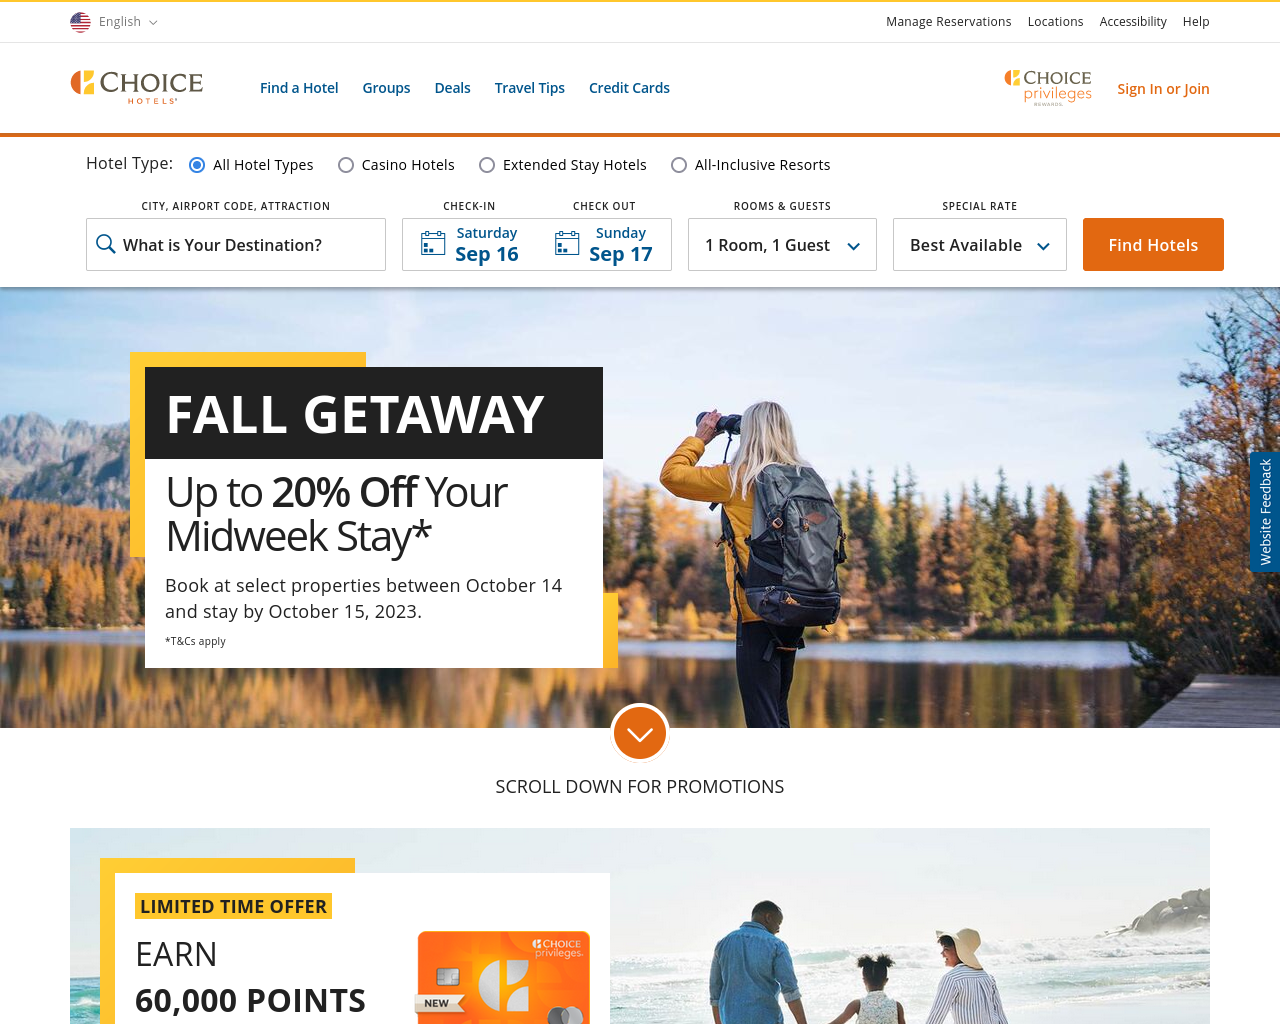The image size is (1280, 1024).
Task: Select the Casino Hotels radio button
Action: click(346, 165)
